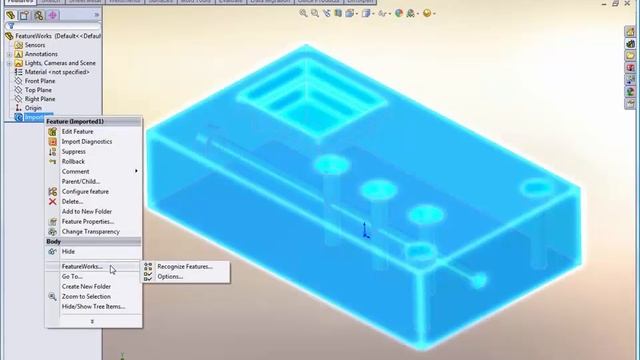Select the highlighted Imported1 tree item
The width and height of the screenshot is (640, 360).
click(x=34, y=118)
